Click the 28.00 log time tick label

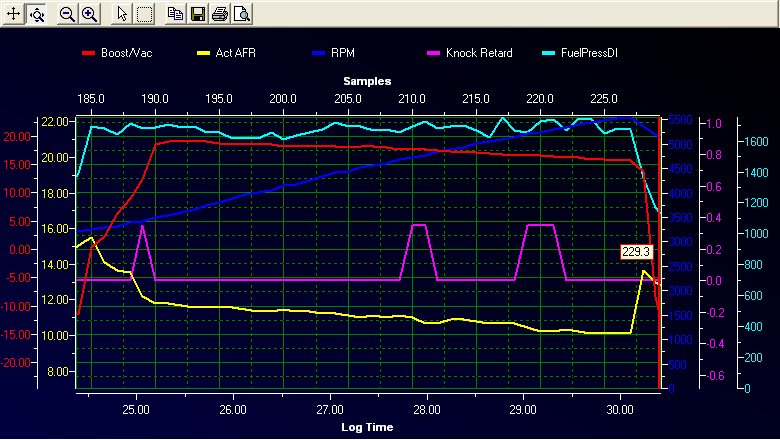click(x=426, y=409)
